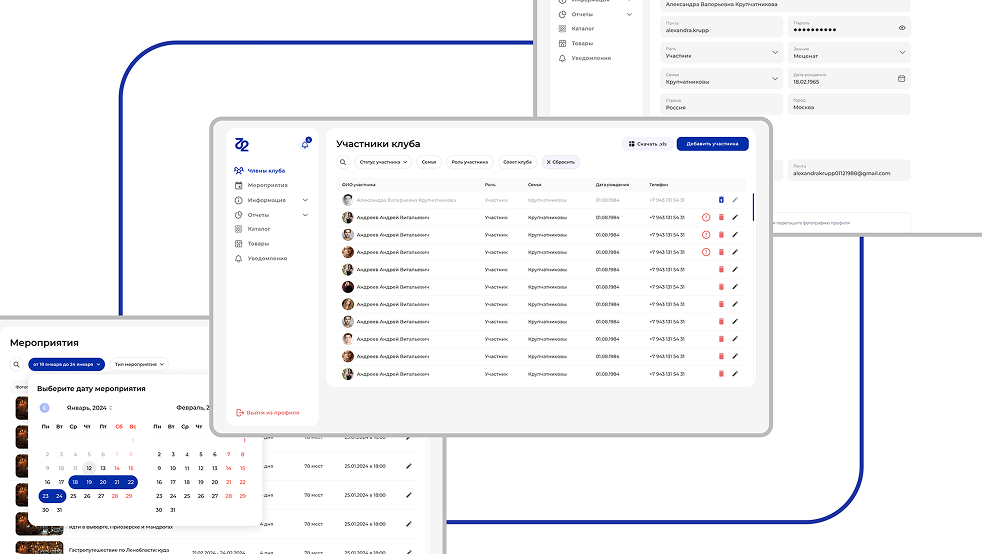This screenshot has width=982, height=554.
Task: Open Мероприятия from the sidebar menu
Action: pos(267,185)
